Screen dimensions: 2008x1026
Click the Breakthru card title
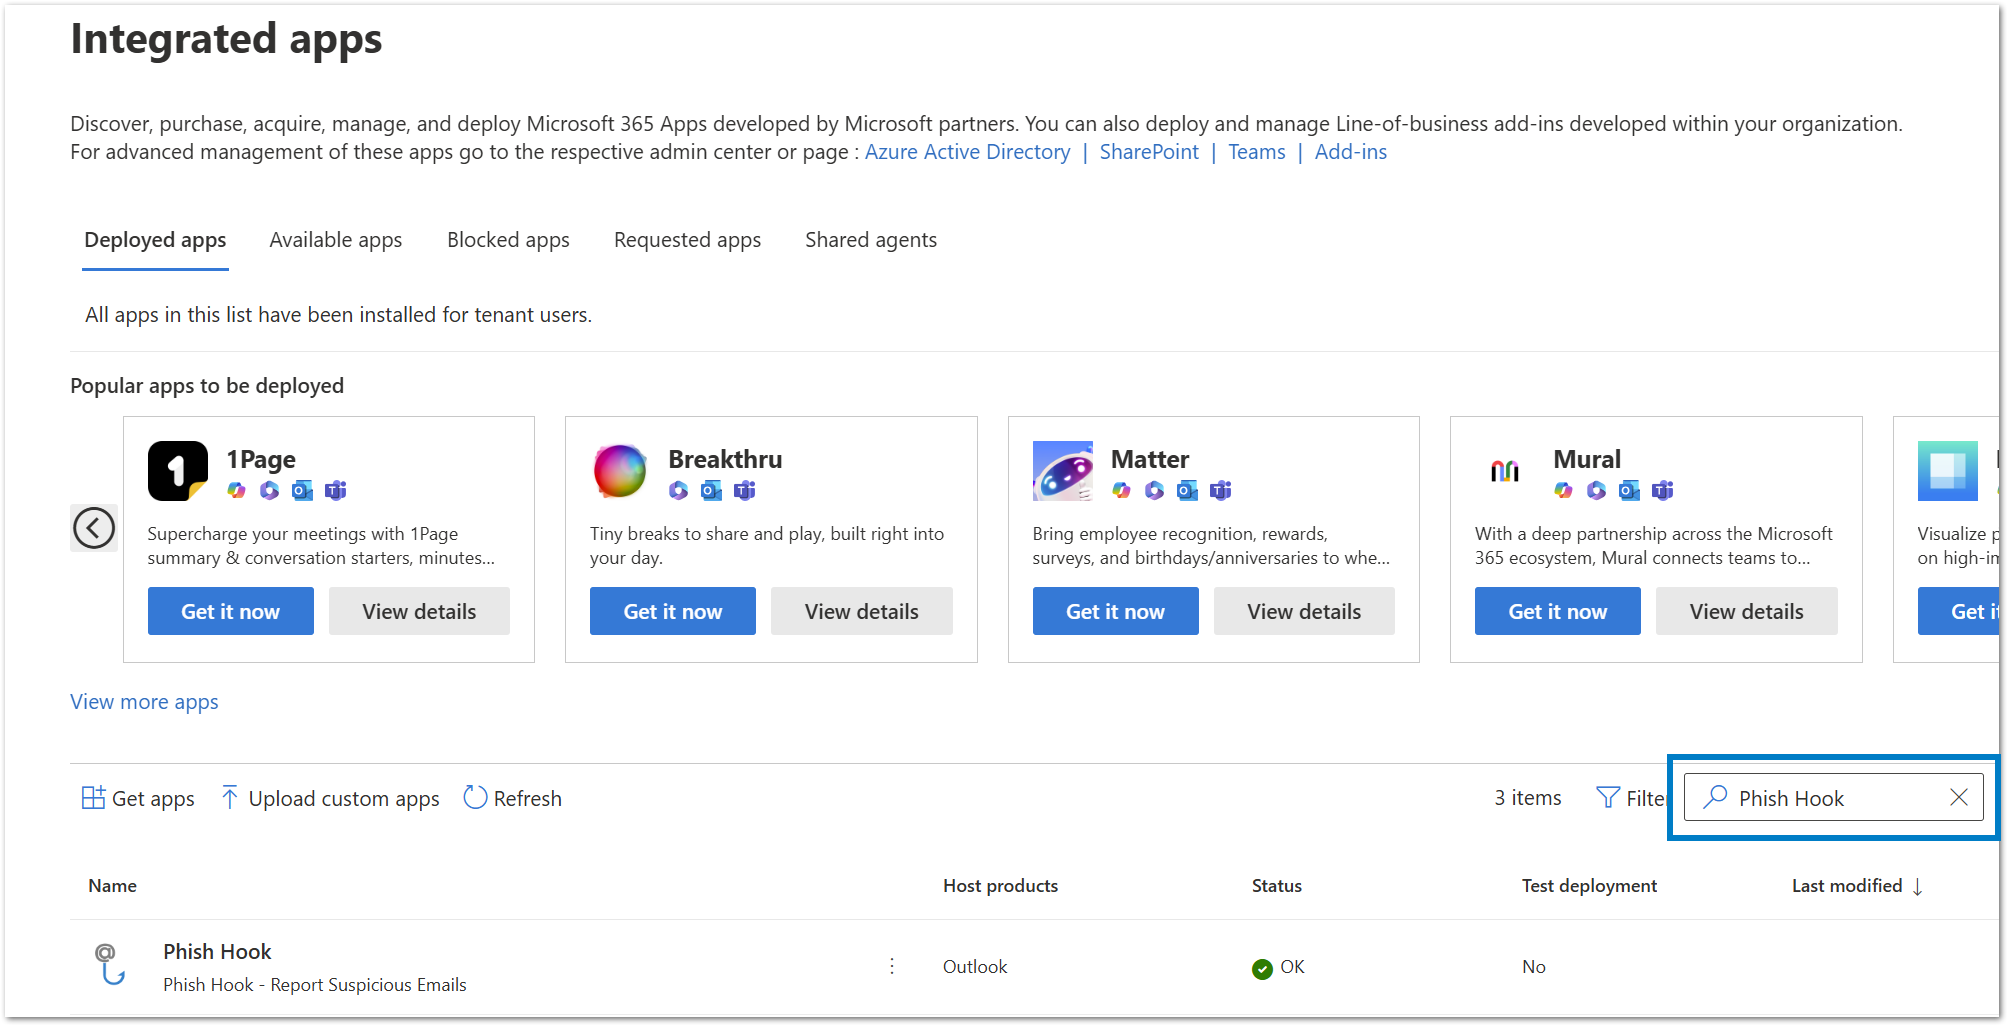(725, 459)
